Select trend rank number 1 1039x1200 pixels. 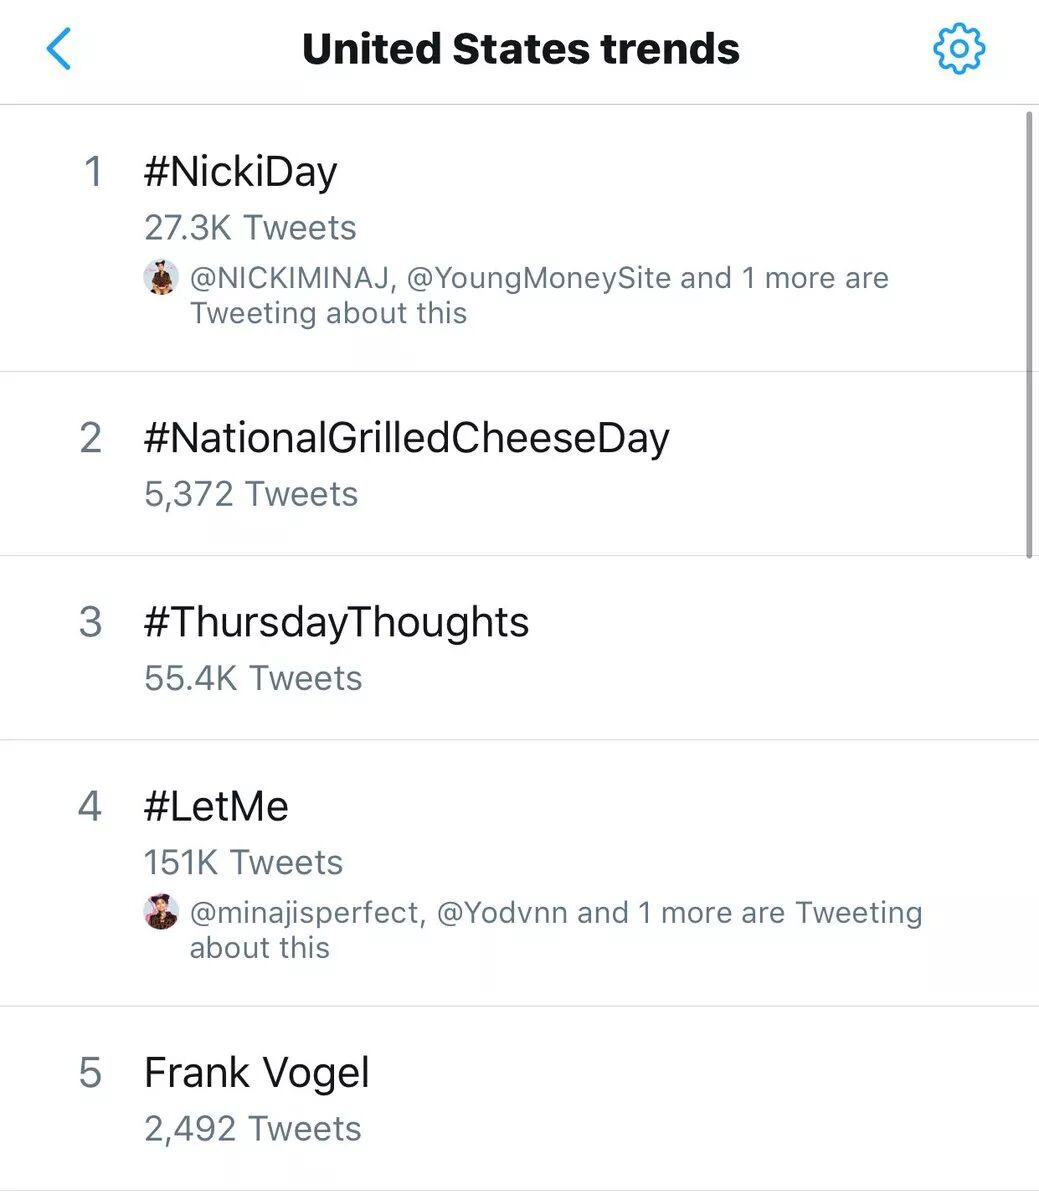pyautogui.click(x=93, y=172)
